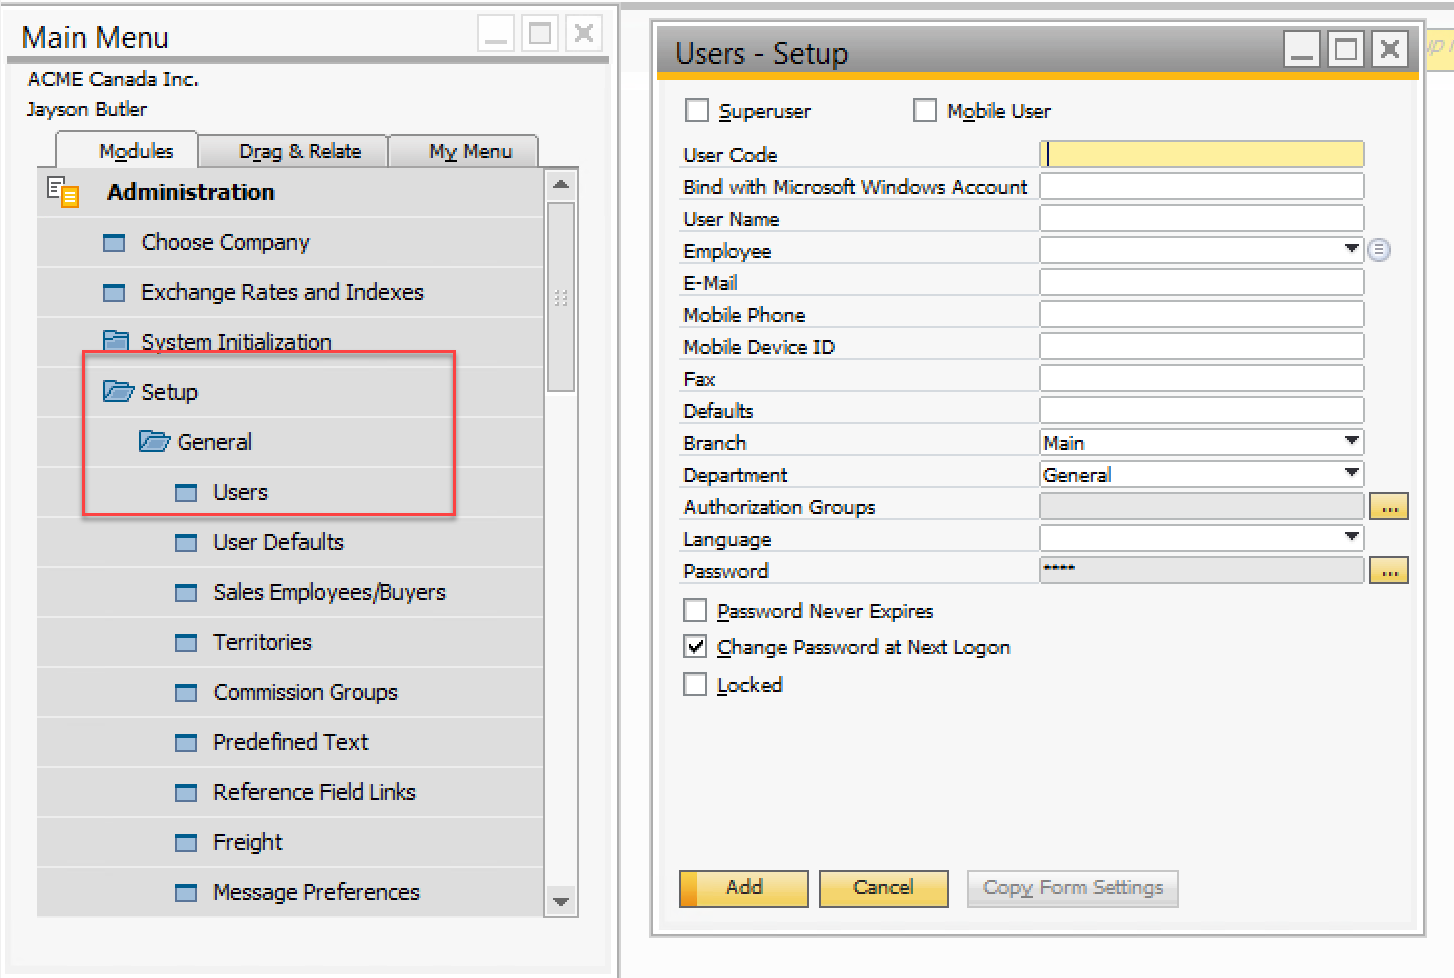Click the General open folder icon
The image size is (1454, 978).
coord(154,441)
